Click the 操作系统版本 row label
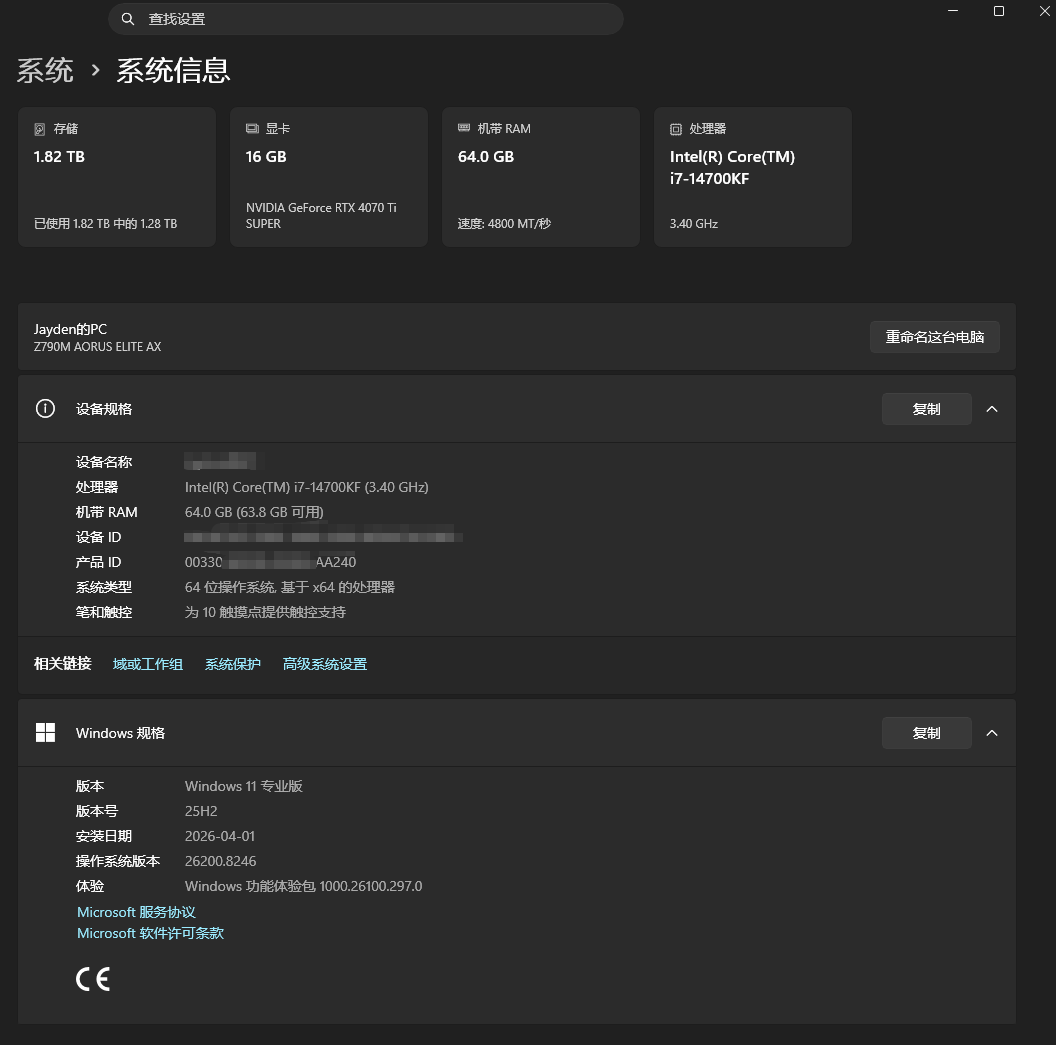The image size is (1056, 1045). click(118, 861)
